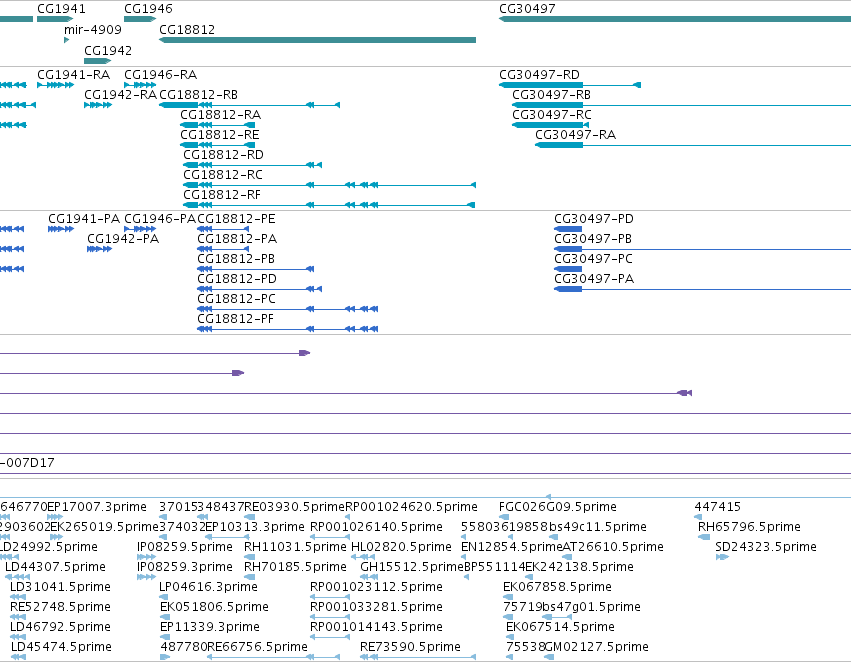851x662 pixels.
Task: Select EST LD31041.5prime
Action: (x=60, y=587)
